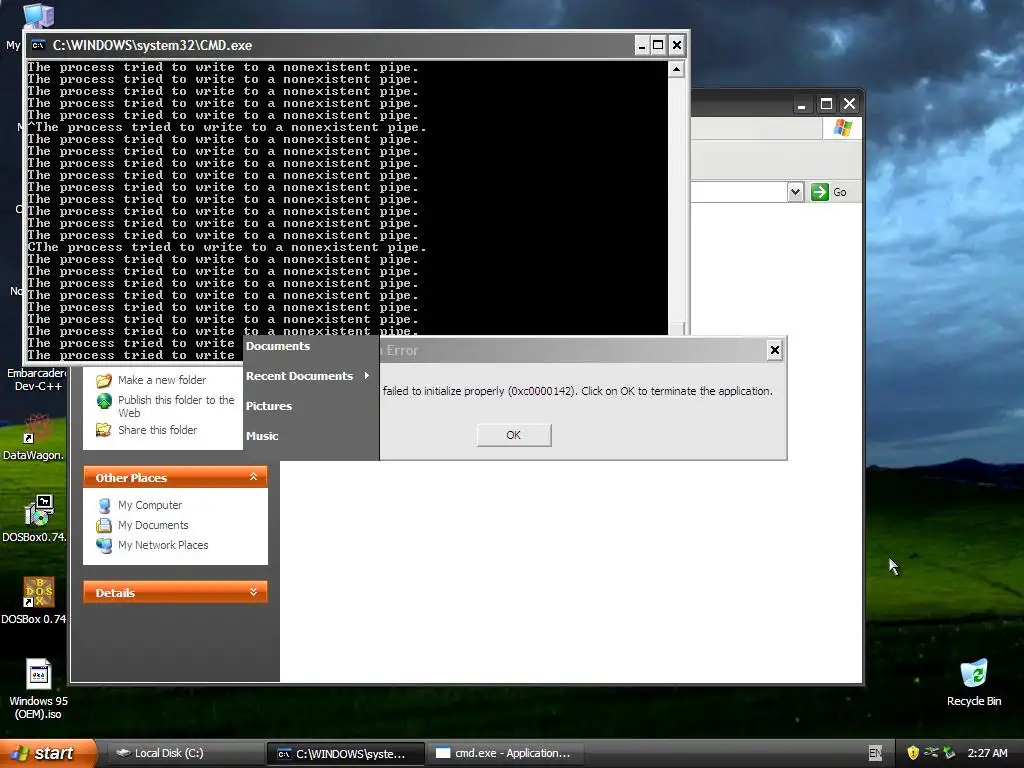The image size is (1024, 768).
Task: Select Documents menu entry
Action: coord(278,346)
